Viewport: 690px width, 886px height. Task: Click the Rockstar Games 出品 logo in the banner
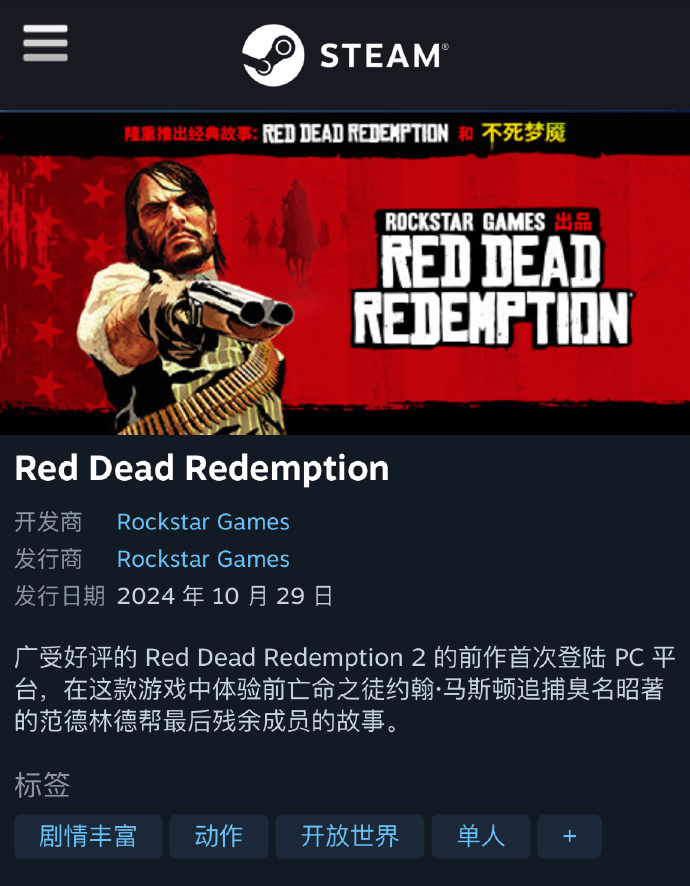[x=488, y=222]
